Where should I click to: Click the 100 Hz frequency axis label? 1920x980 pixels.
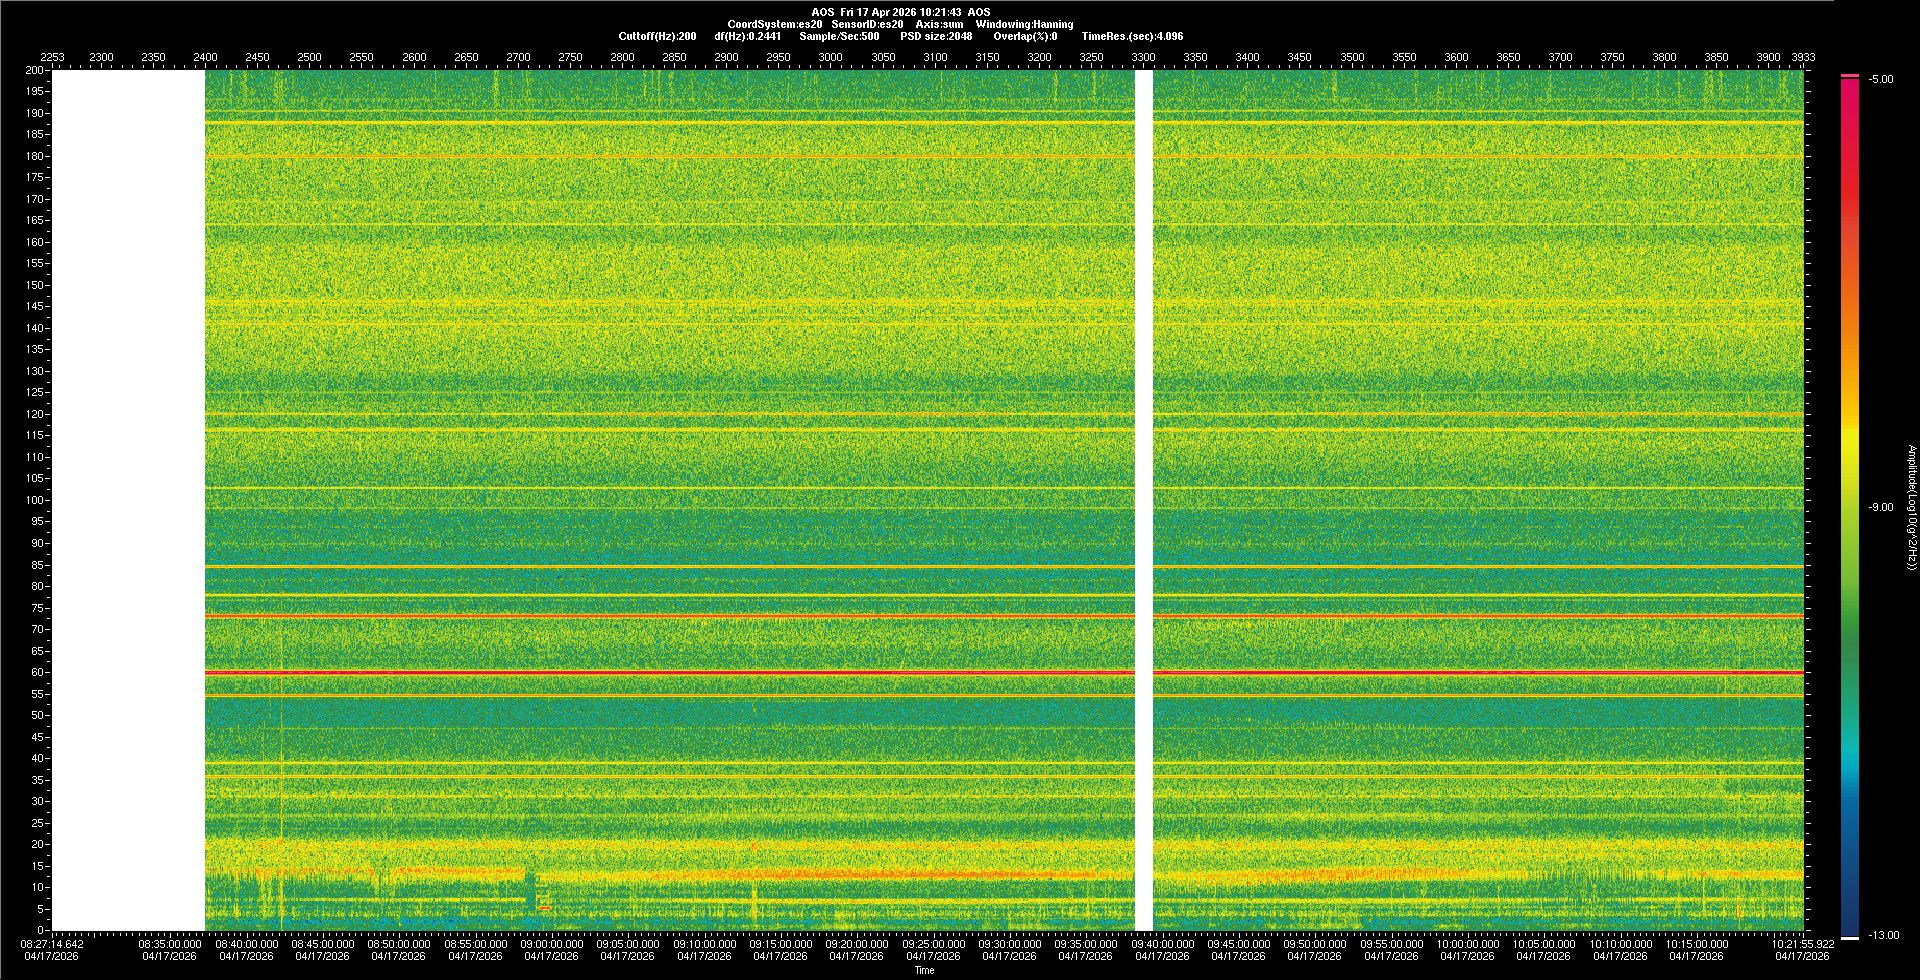(35, 500)
